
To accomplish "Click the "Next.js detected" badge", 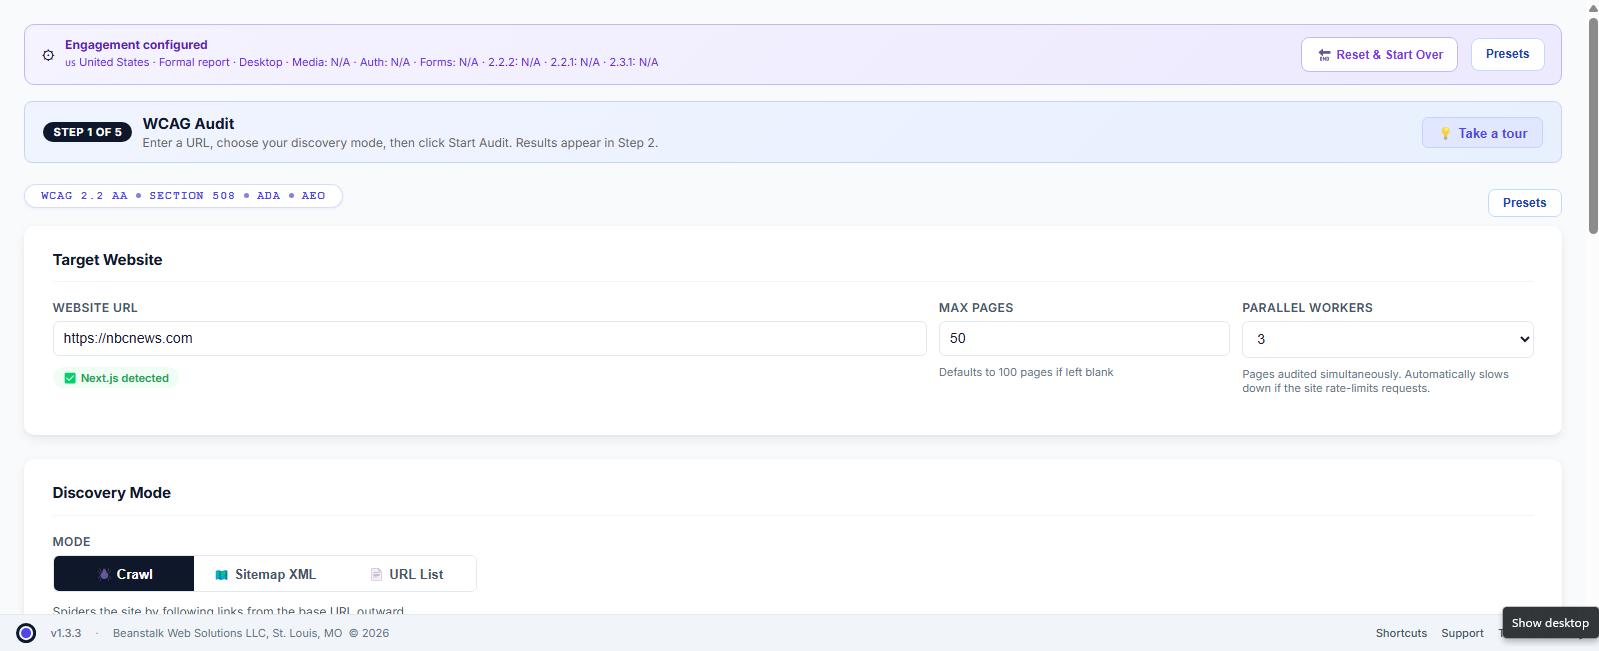I will (116, 378).
